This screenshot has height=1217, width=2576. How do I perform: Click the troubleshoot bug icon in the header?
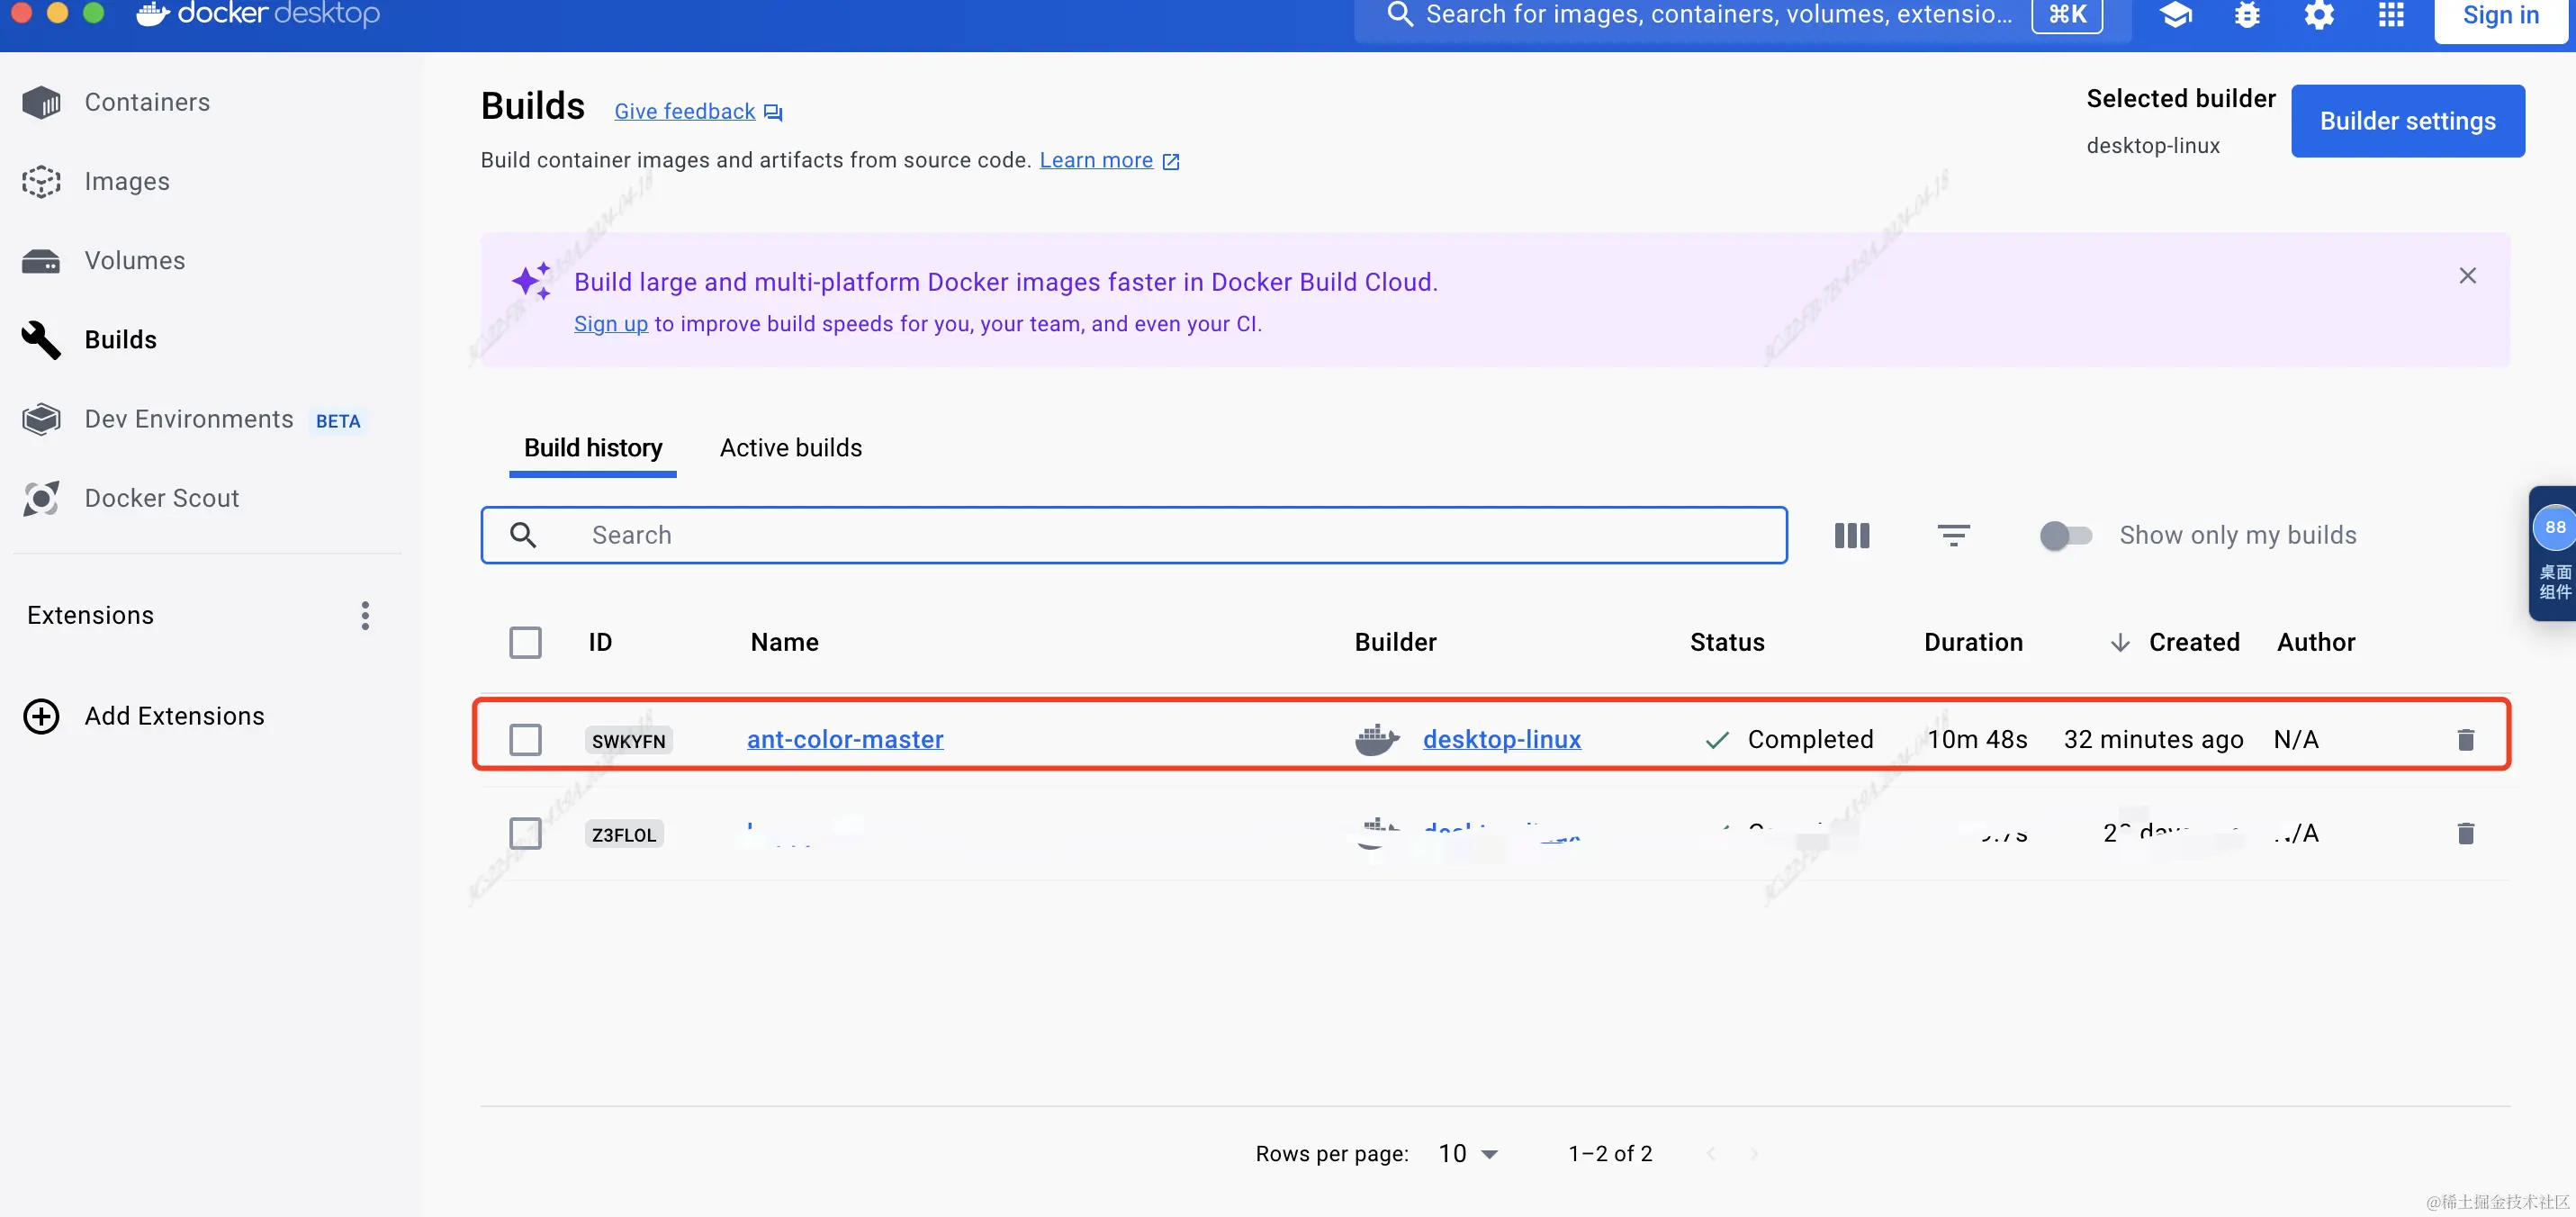click(x=2247, y=15)
